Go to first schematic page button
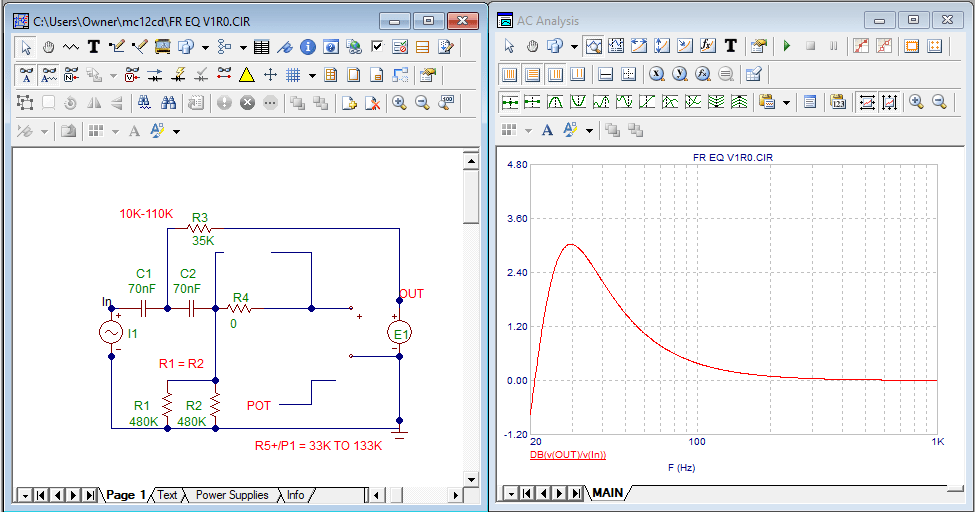 coord(41,495)
